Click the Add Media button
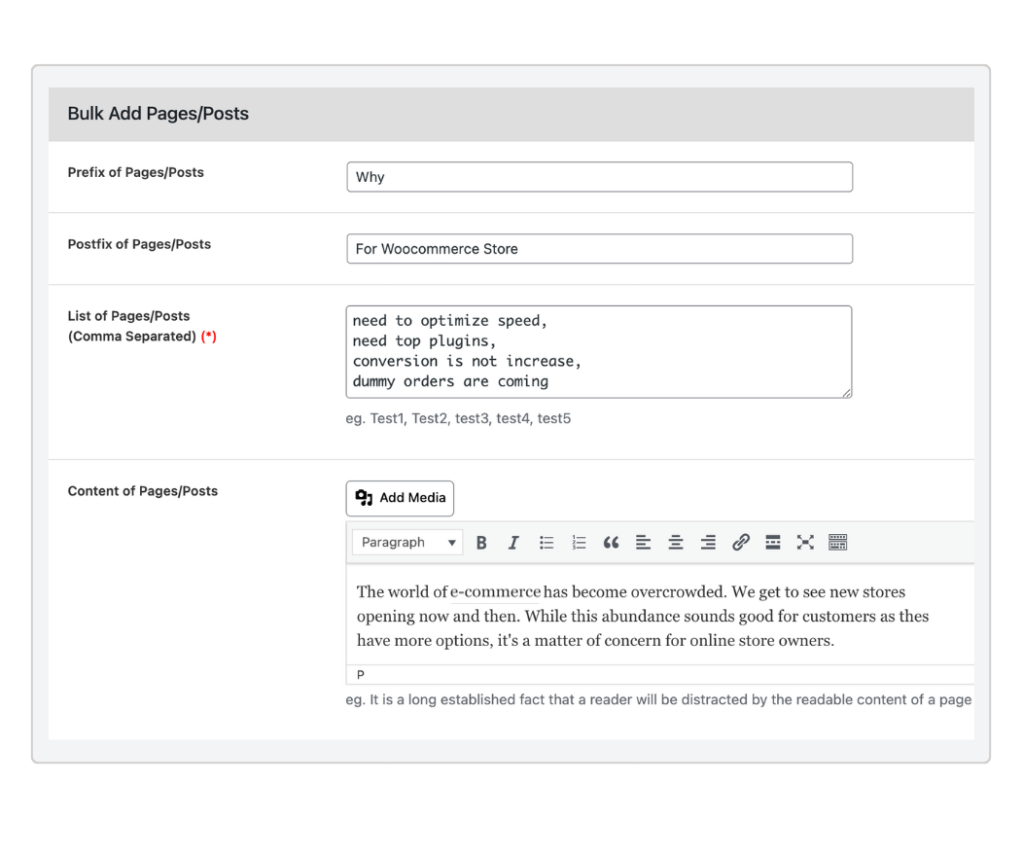Screen dimensions: 1023x854 (400, 498)
